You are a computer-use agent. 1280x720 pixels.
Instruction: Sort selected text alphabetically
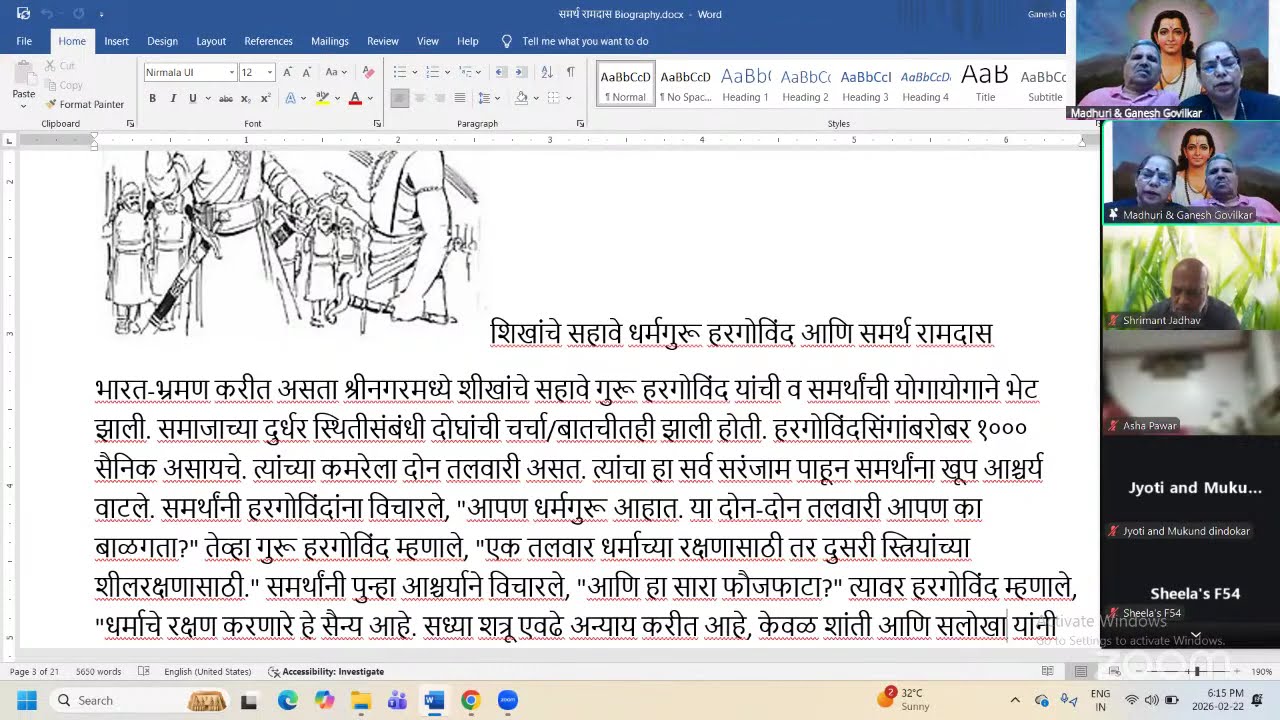pos(547,72)
